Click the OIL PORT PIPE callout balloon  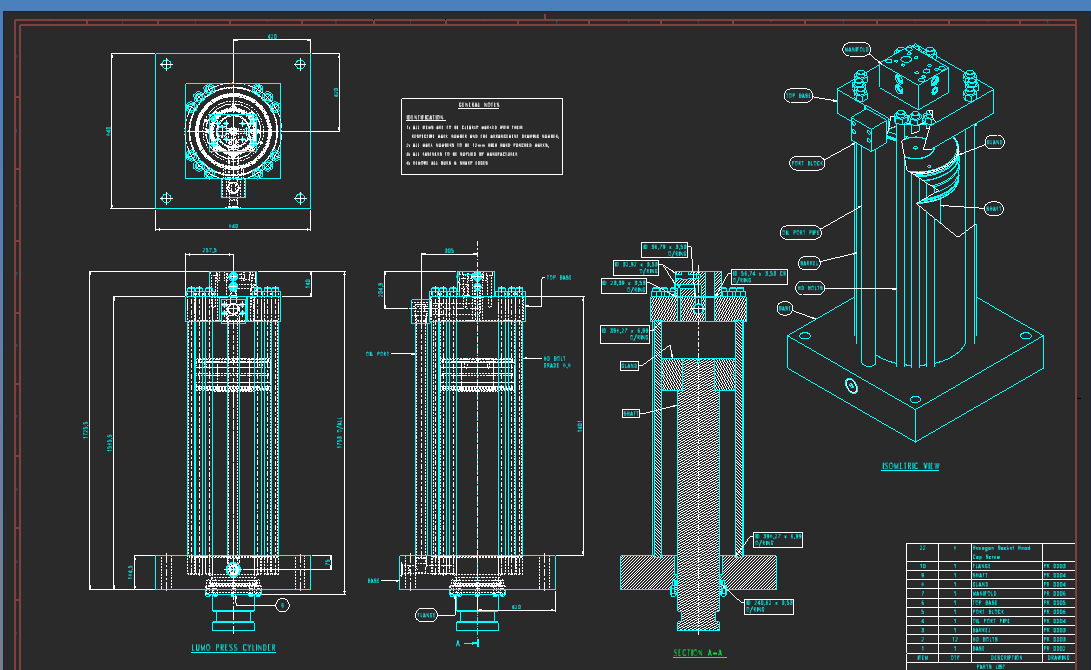(800, 232)
